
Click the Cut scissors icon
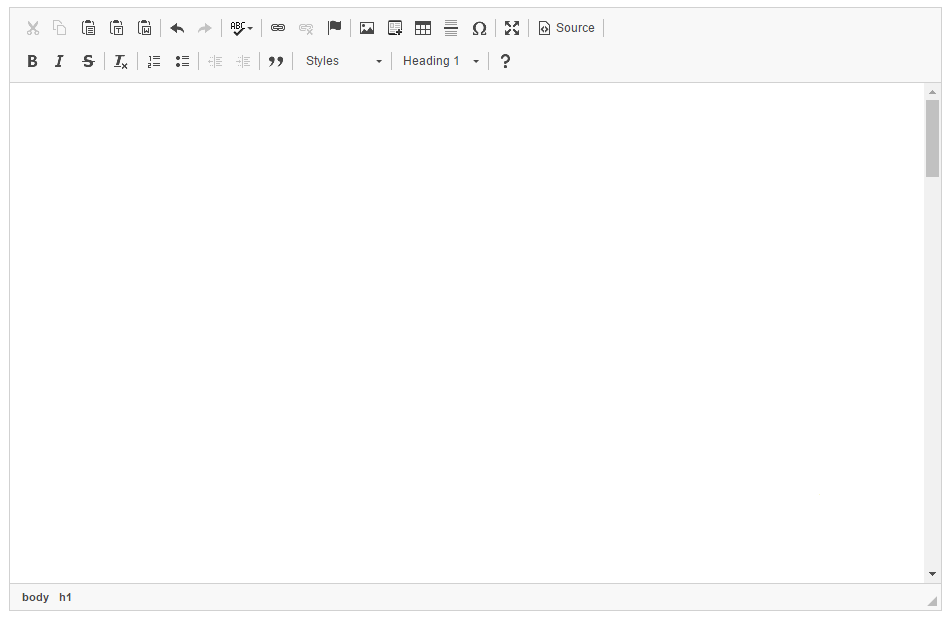(33, 28)
